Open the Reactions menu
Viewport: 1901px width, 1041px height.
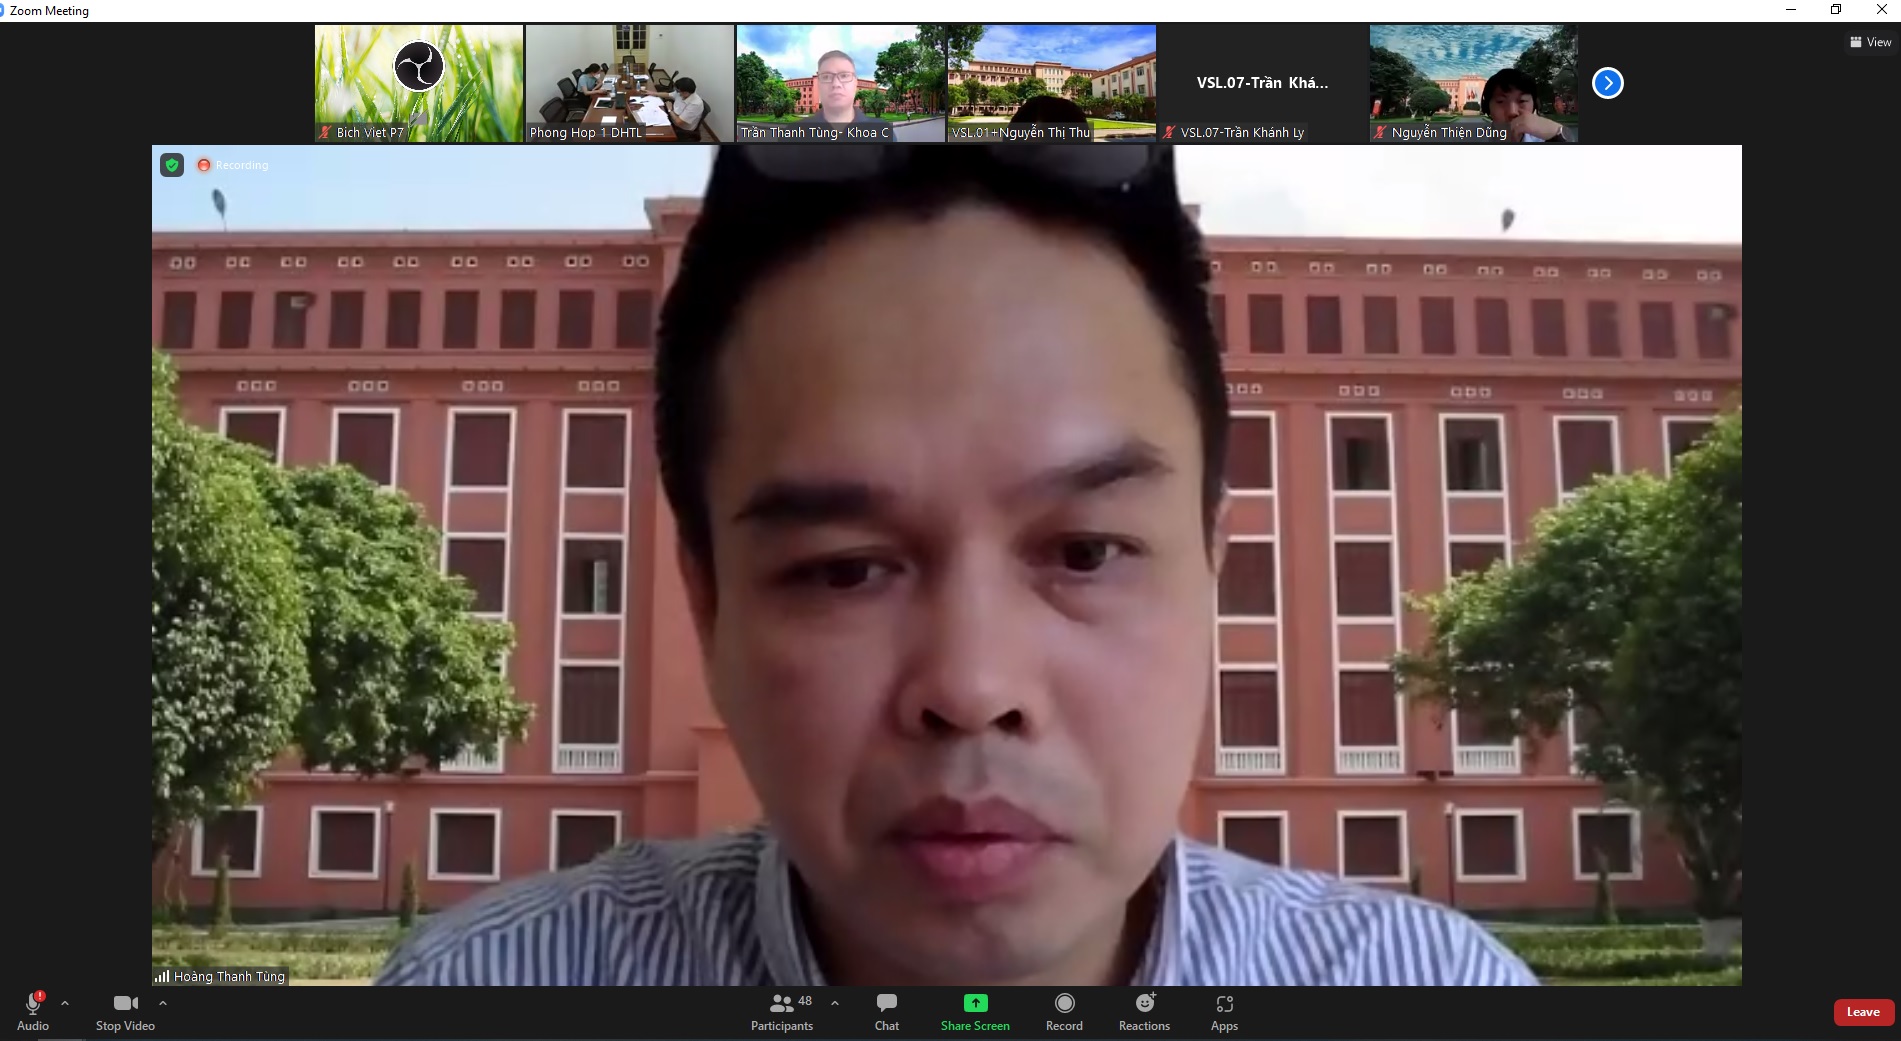[1144, 1011]
